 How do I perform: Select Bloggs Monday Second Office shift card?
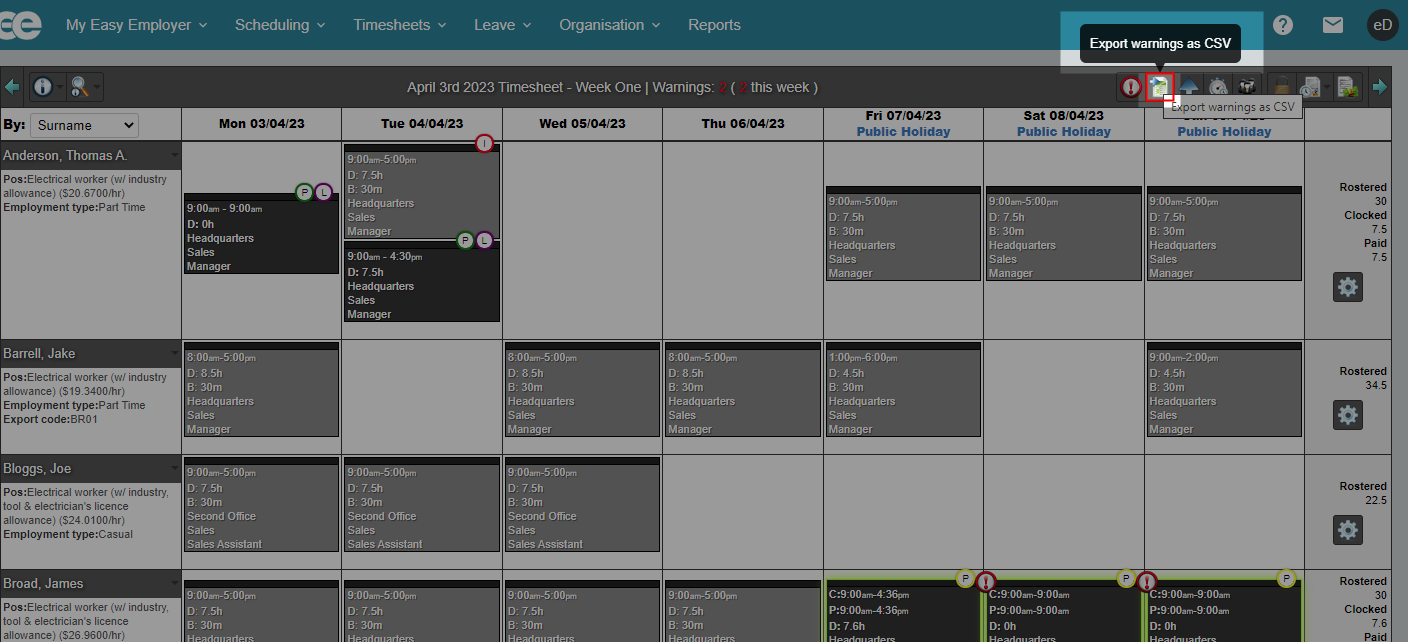[261, 504]
